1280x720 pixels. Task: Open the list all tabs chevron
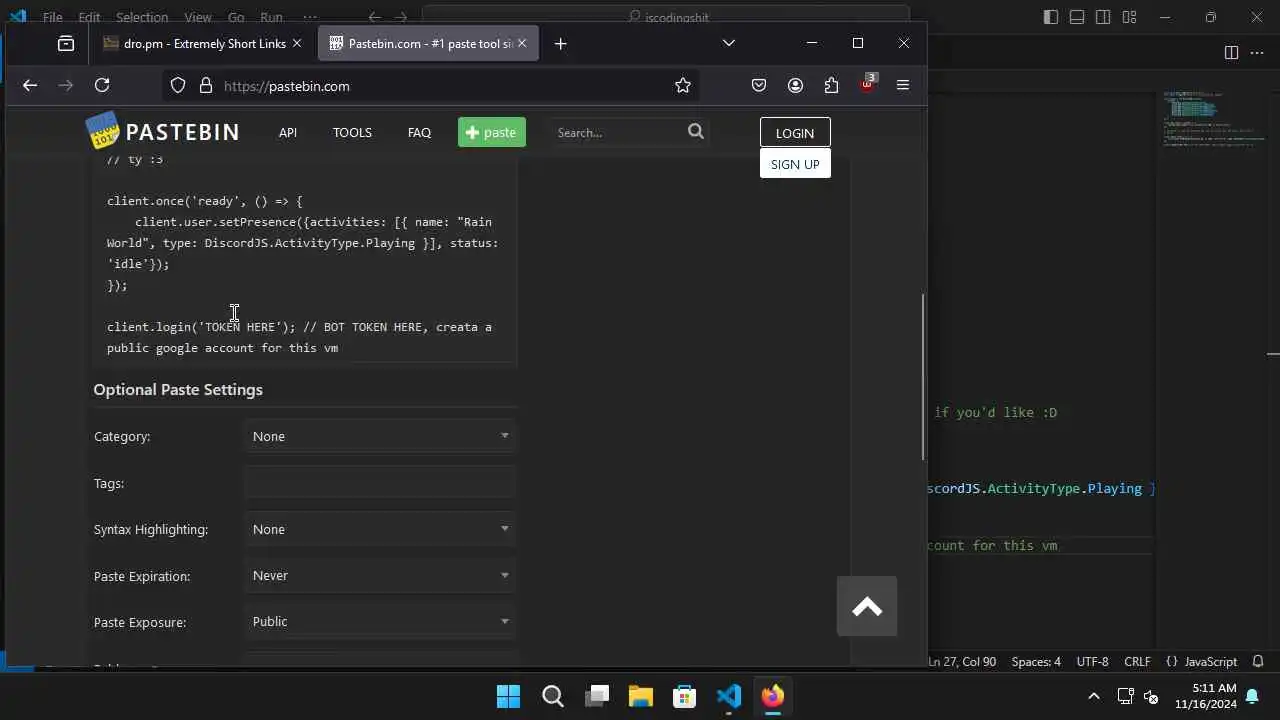[x=729, y=43]
